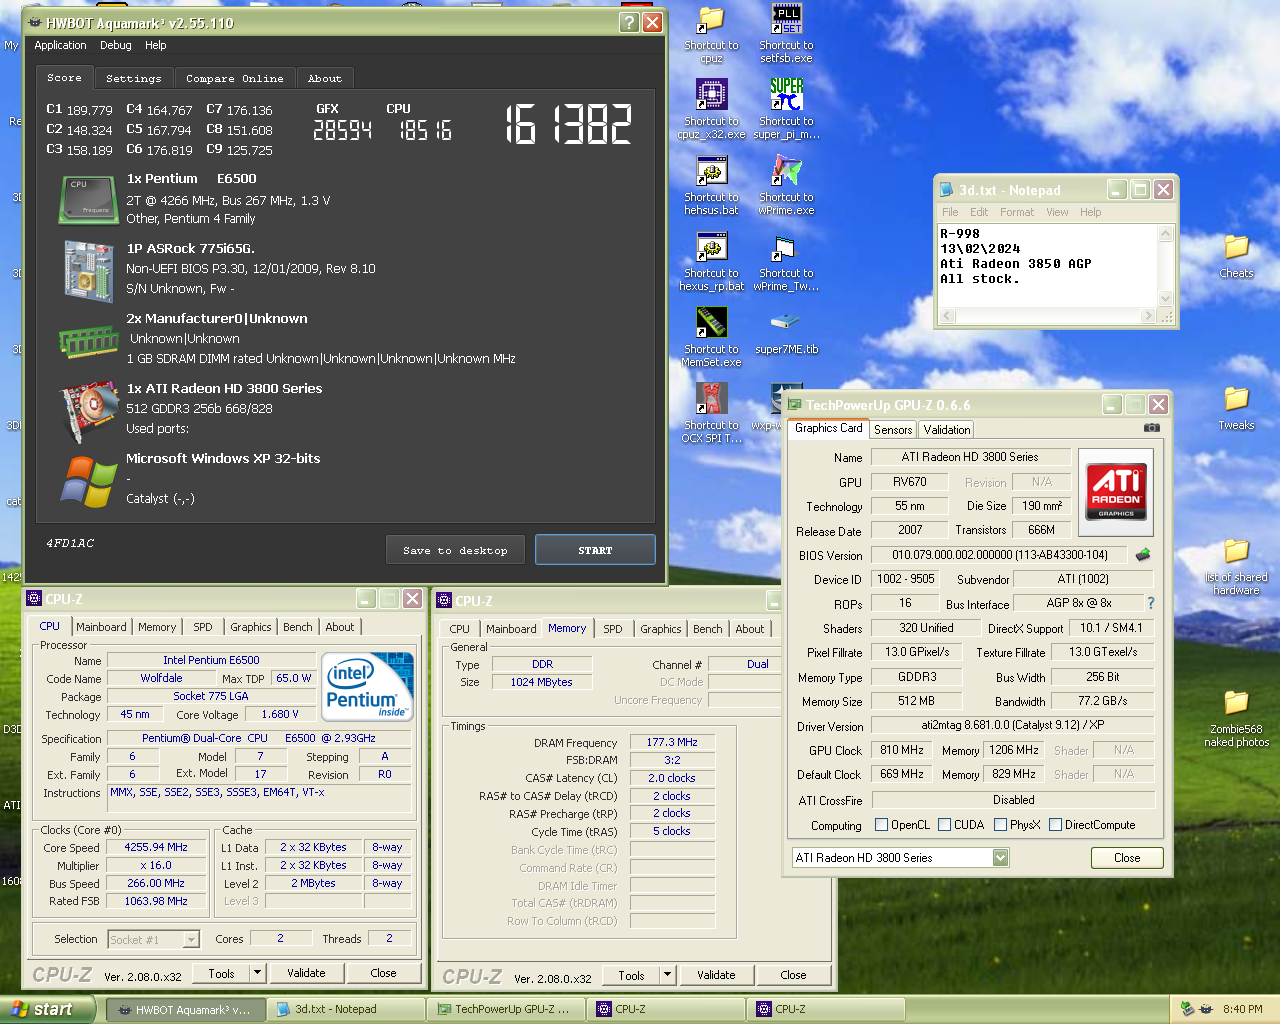Open Tools dropdown arrow in CPU-Z CPU-tab window

click(x=257, y=972)
